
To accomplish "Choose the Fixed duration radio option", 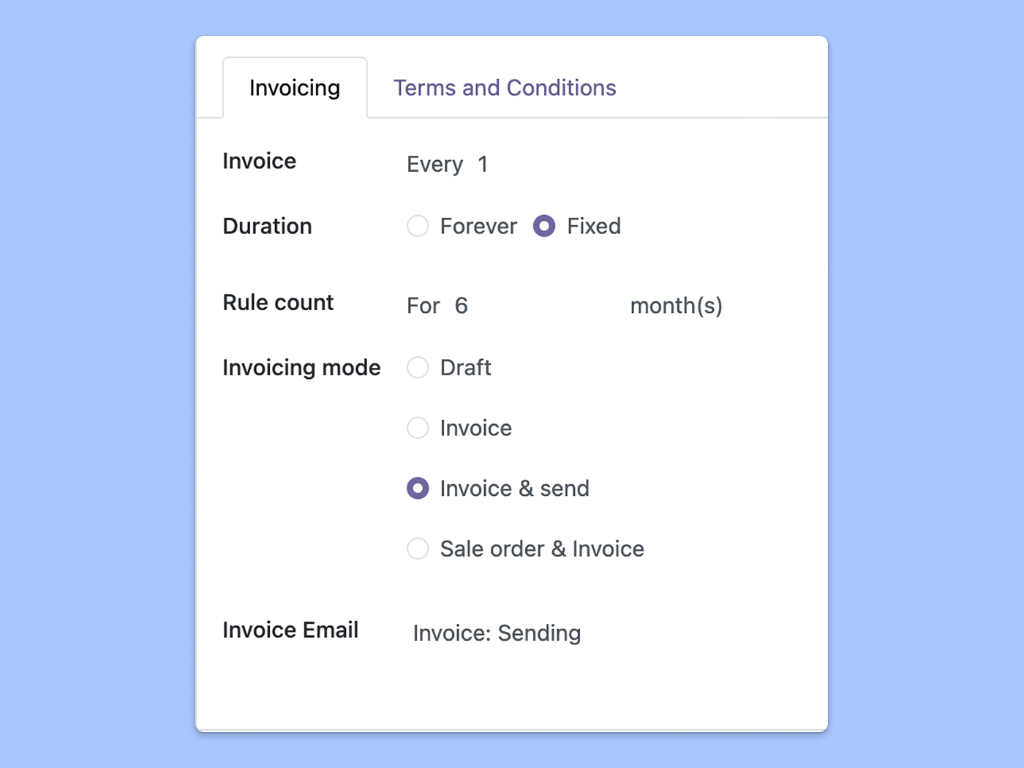I will (544, 226).
